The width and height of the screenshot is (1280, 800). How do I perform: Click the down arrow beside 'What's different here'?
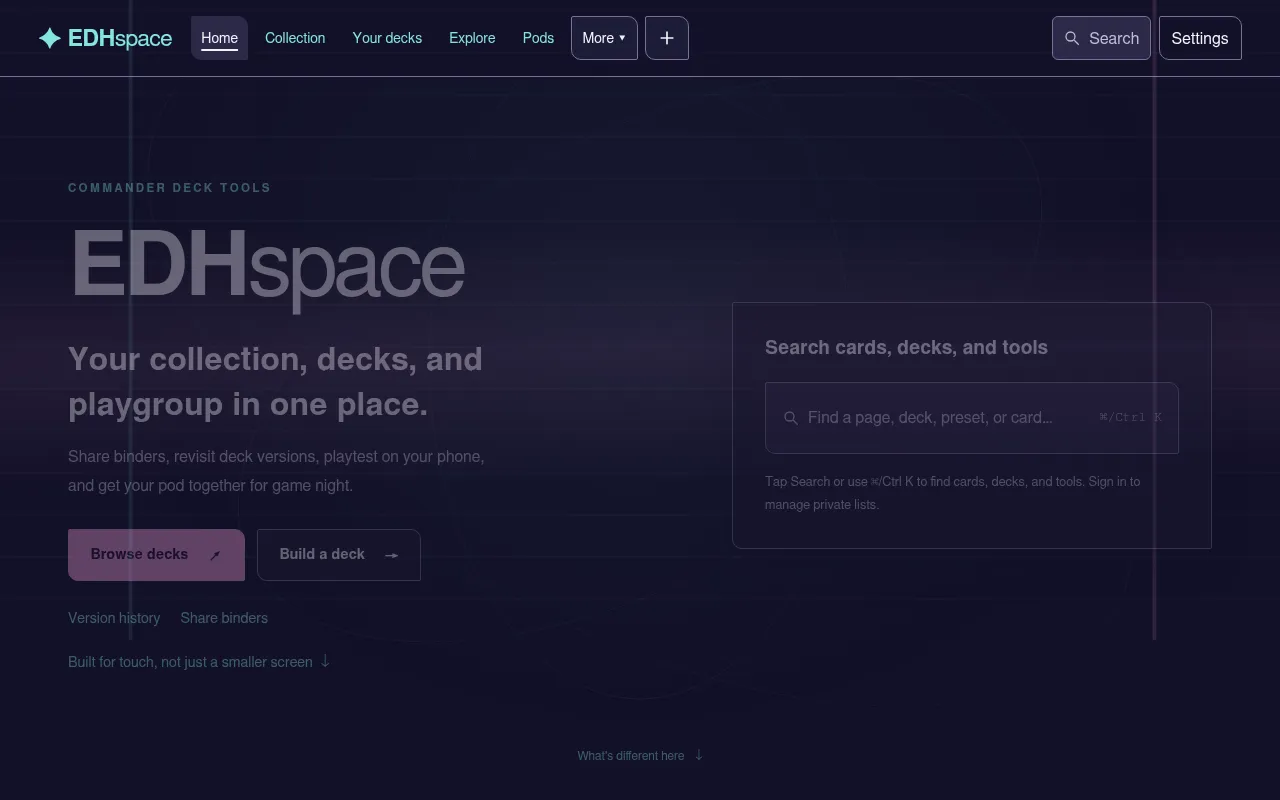tap(699, 755)
